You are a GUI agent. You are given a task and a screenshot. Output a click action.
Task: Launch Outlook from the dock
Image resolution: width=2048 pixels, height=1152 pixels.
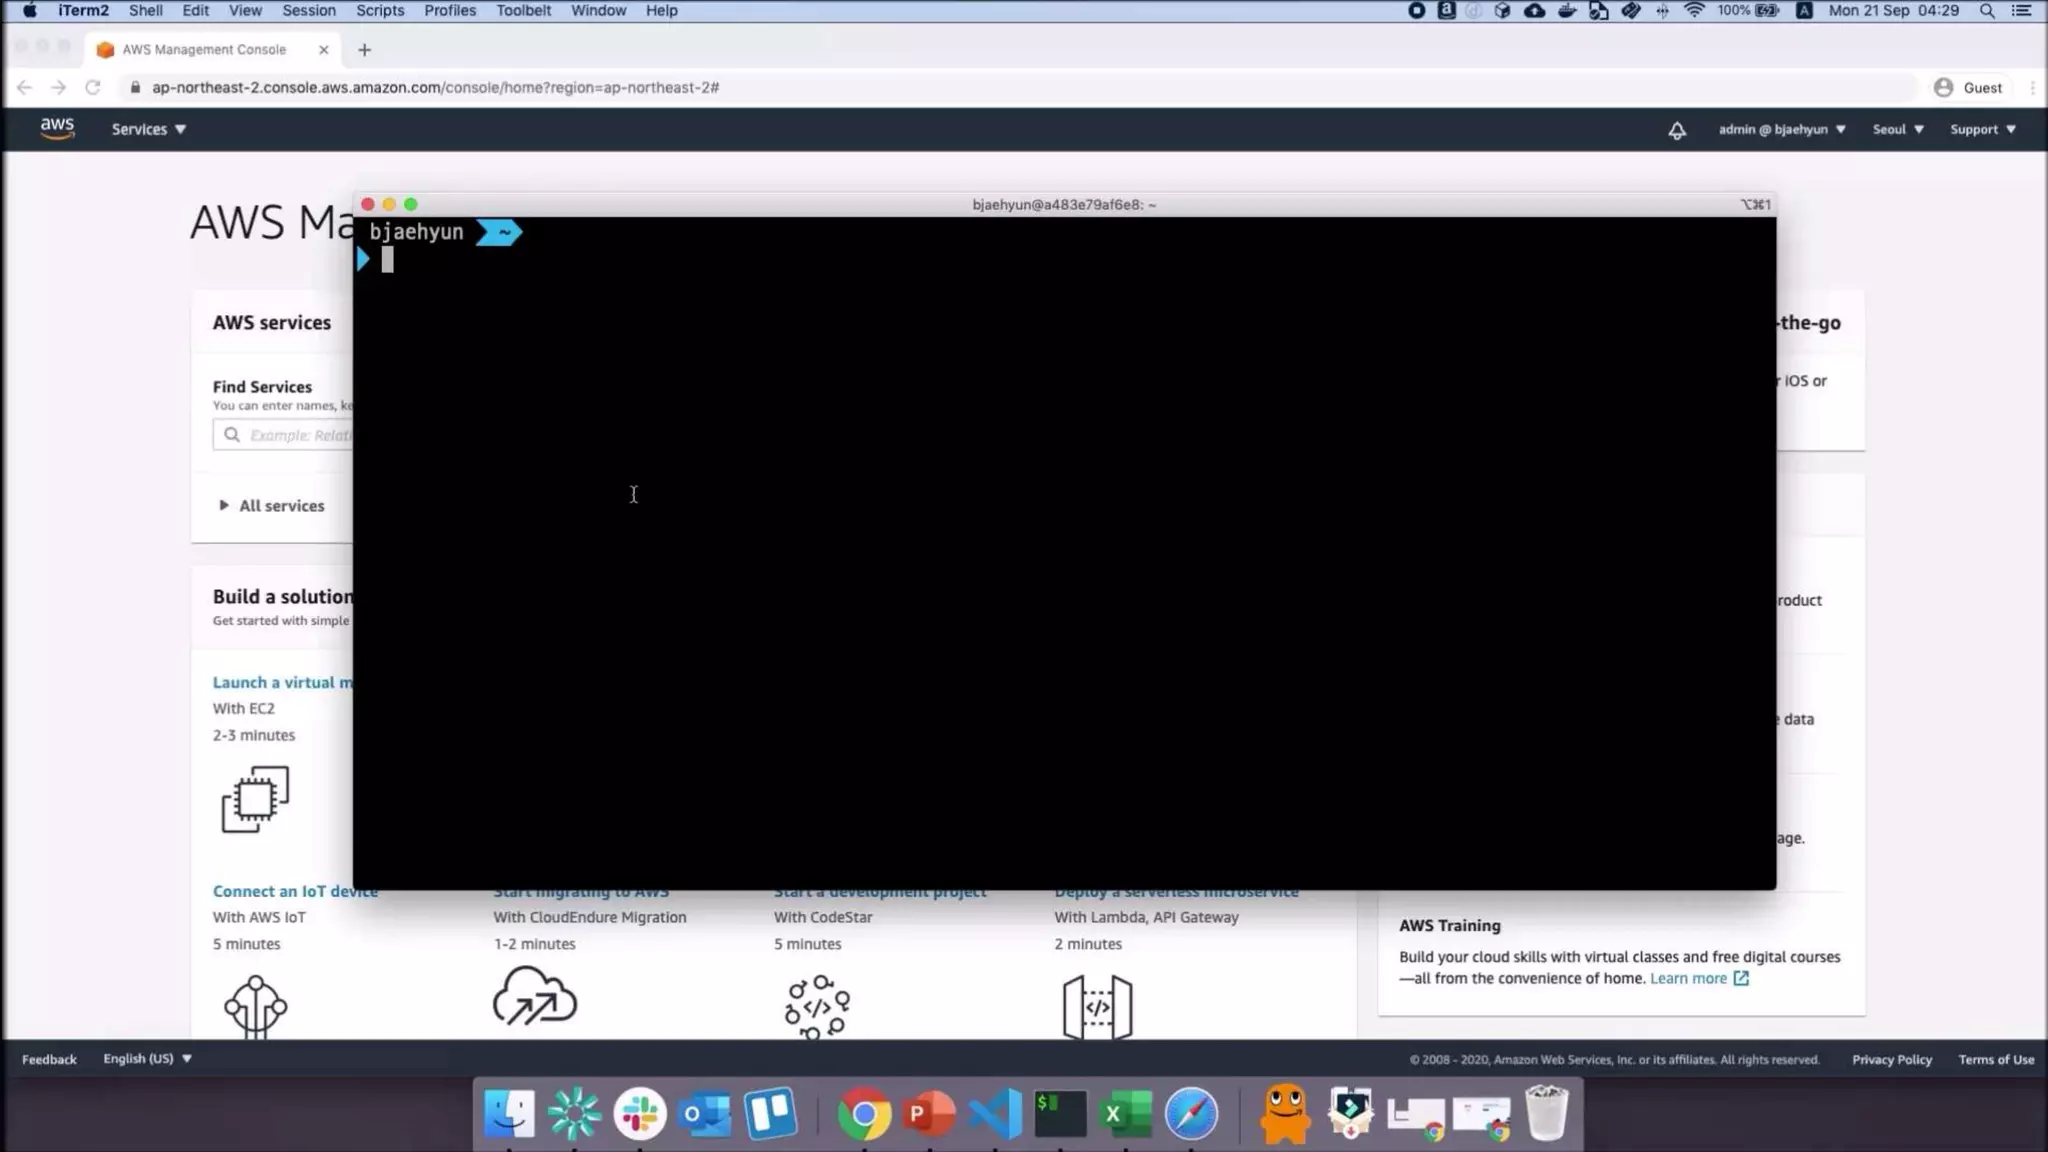coord(705,1113)
